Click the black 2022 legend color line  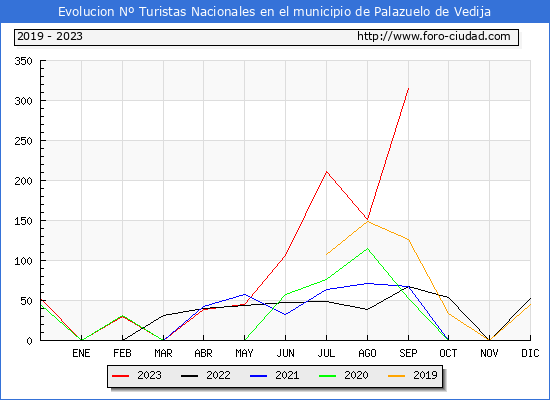[x=189, y=376]
